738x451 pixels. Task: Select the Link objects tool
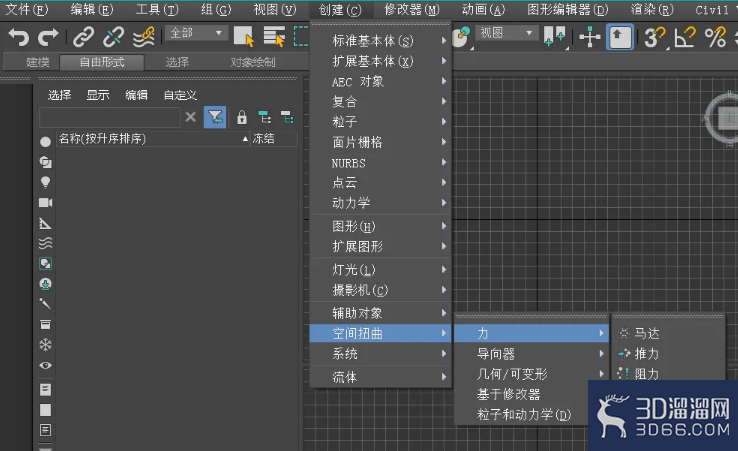pyautogui.click(x=83, y=37)
